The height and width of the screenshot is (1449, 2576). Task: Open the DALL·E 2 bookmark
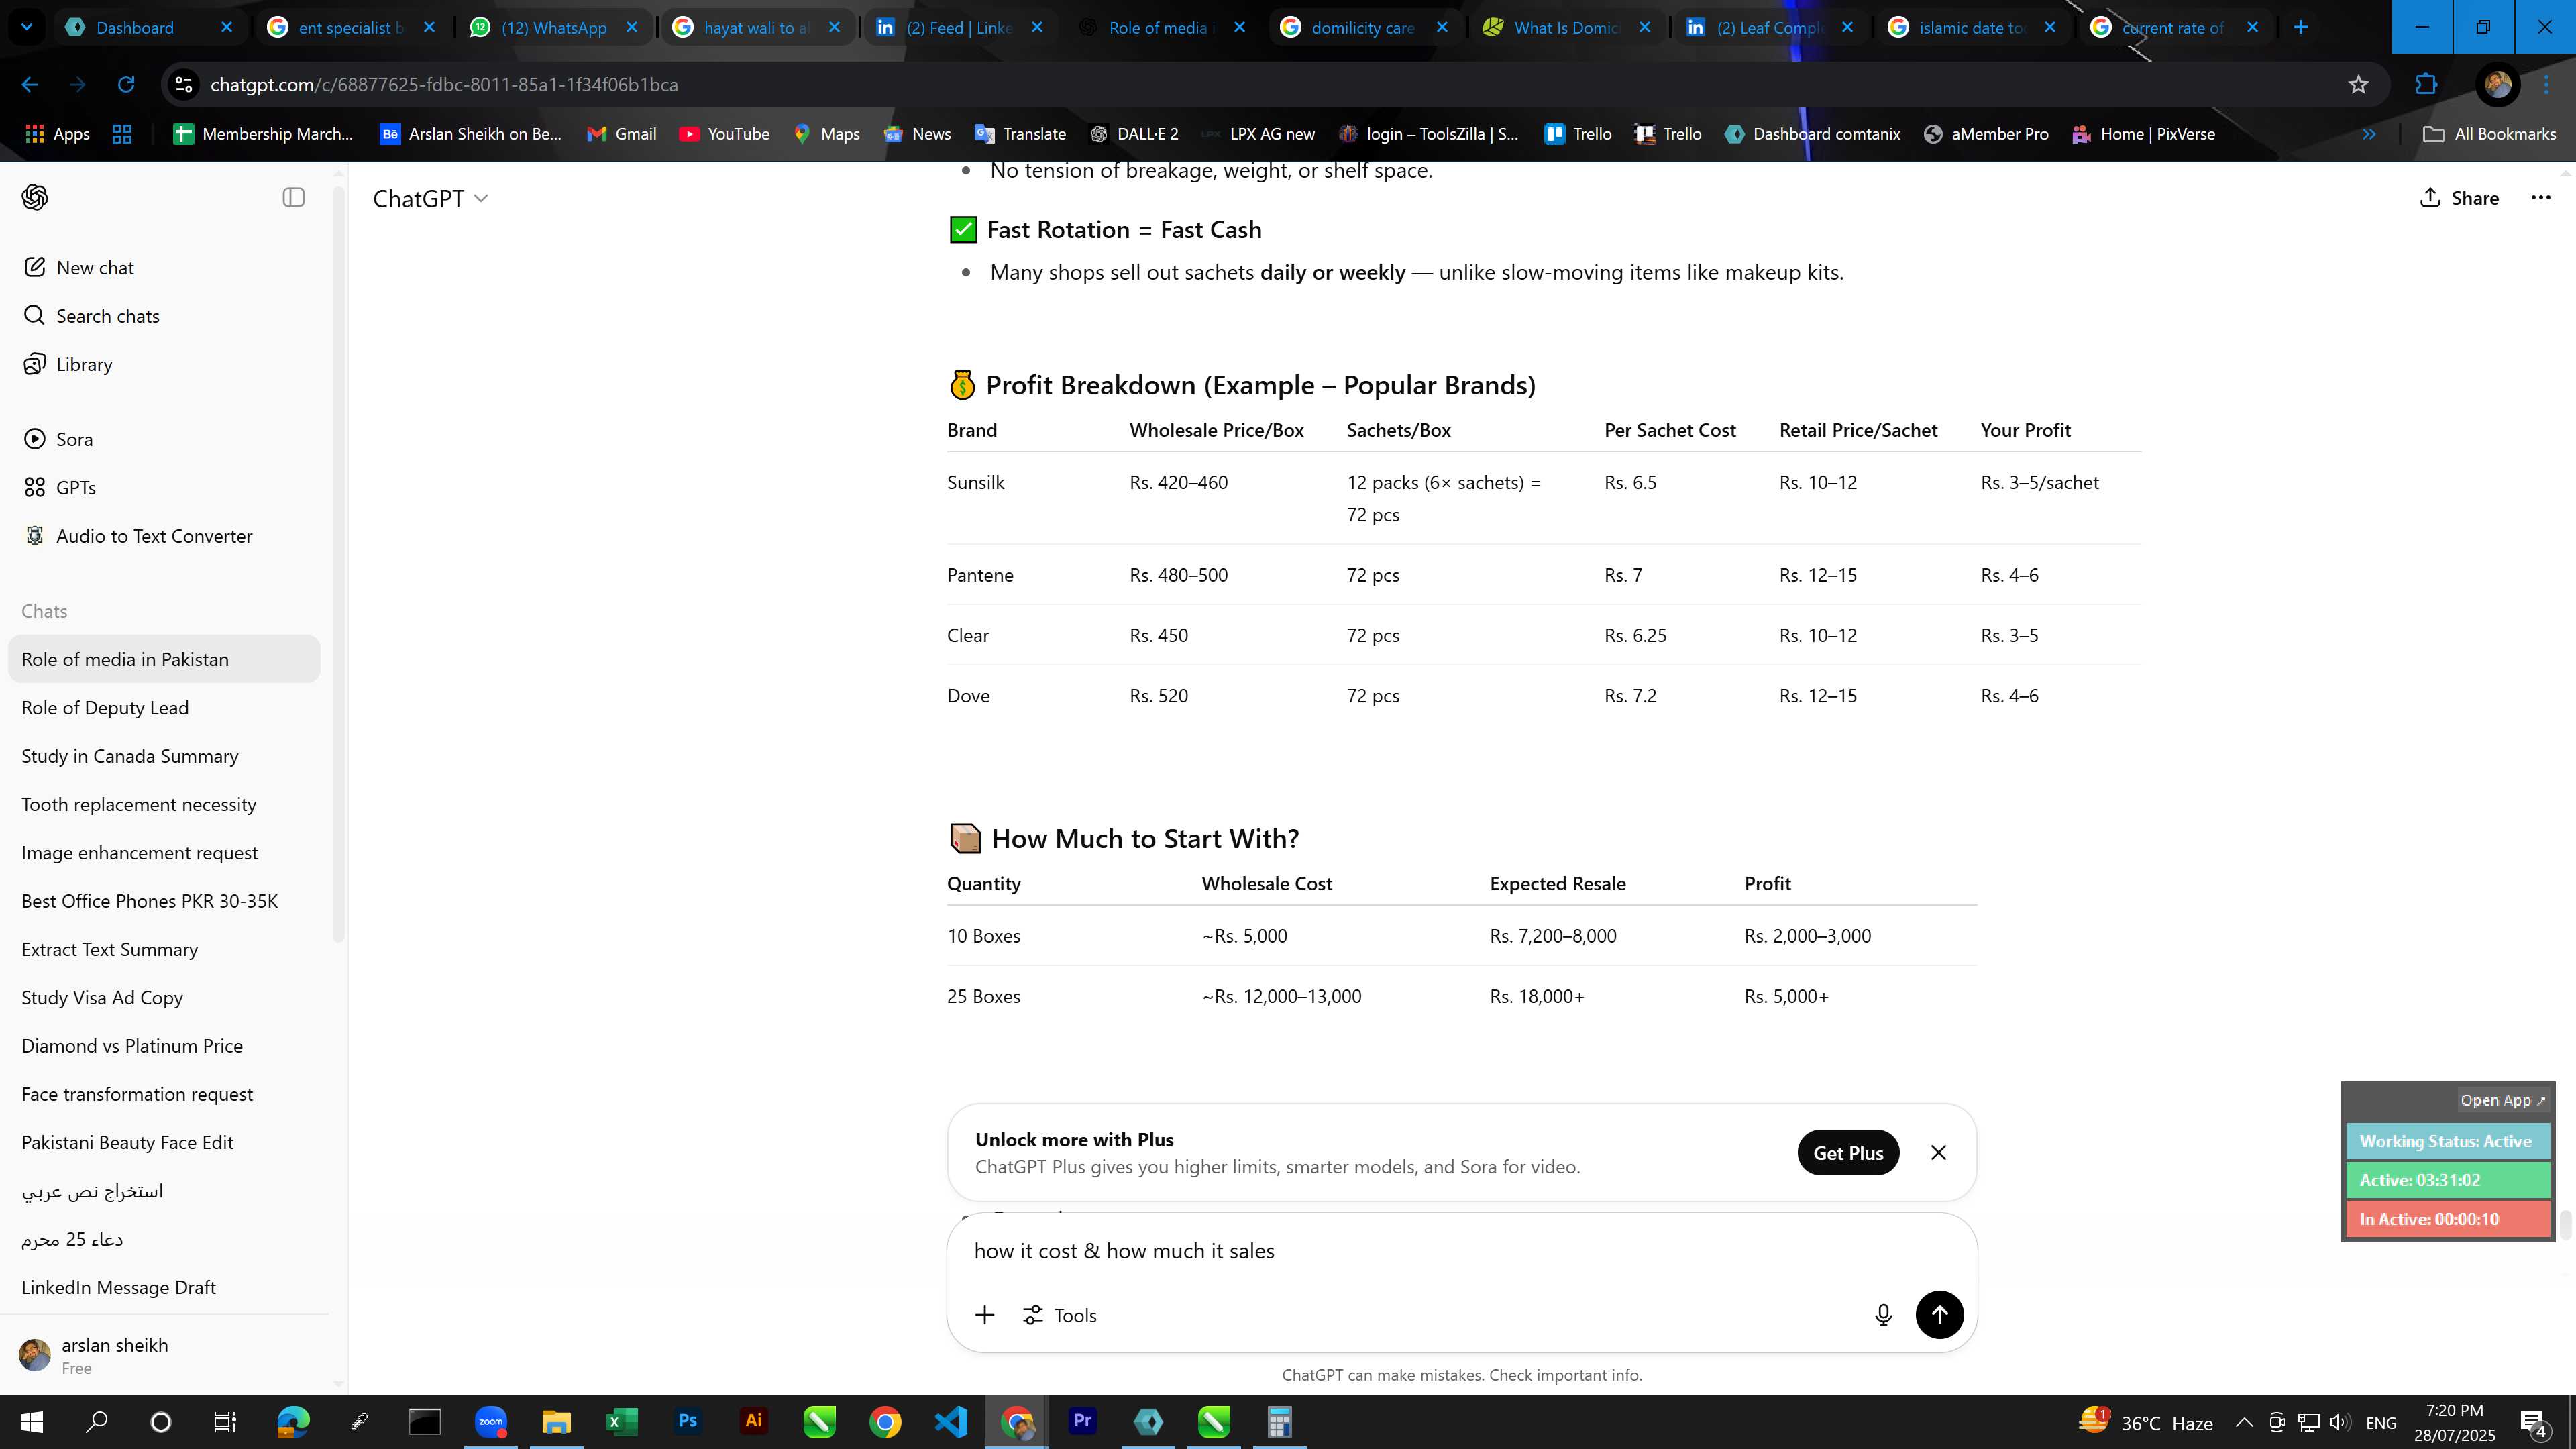point(1134,133)
